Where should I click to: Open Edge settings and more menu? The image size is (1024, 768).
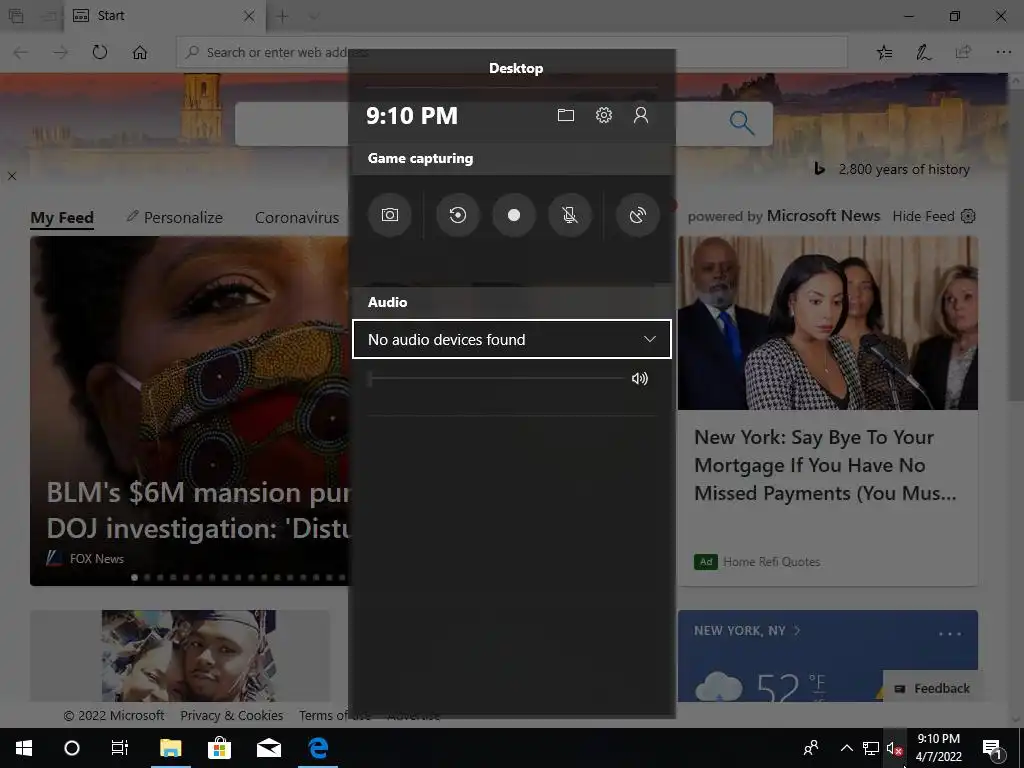pyautogui.click(x=1004, y=52)
